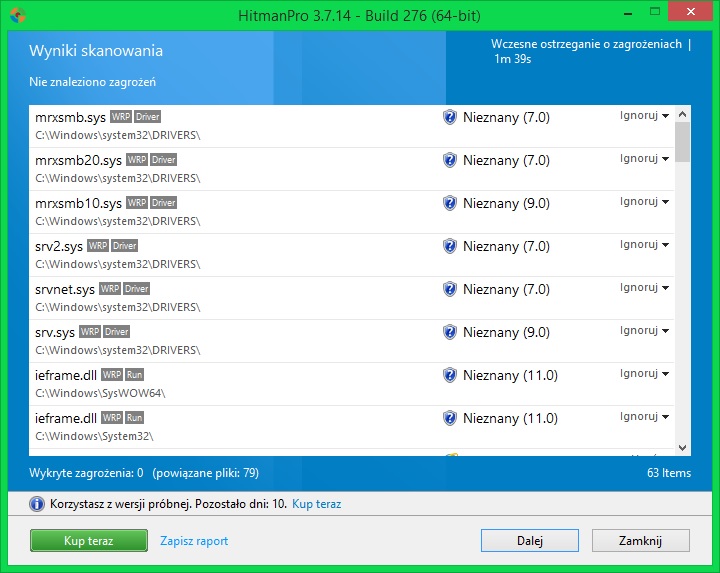Click Kup teraz link in trial notice
Image resolution: width=720 pixels, height=573 pixels.
(316, 504)
